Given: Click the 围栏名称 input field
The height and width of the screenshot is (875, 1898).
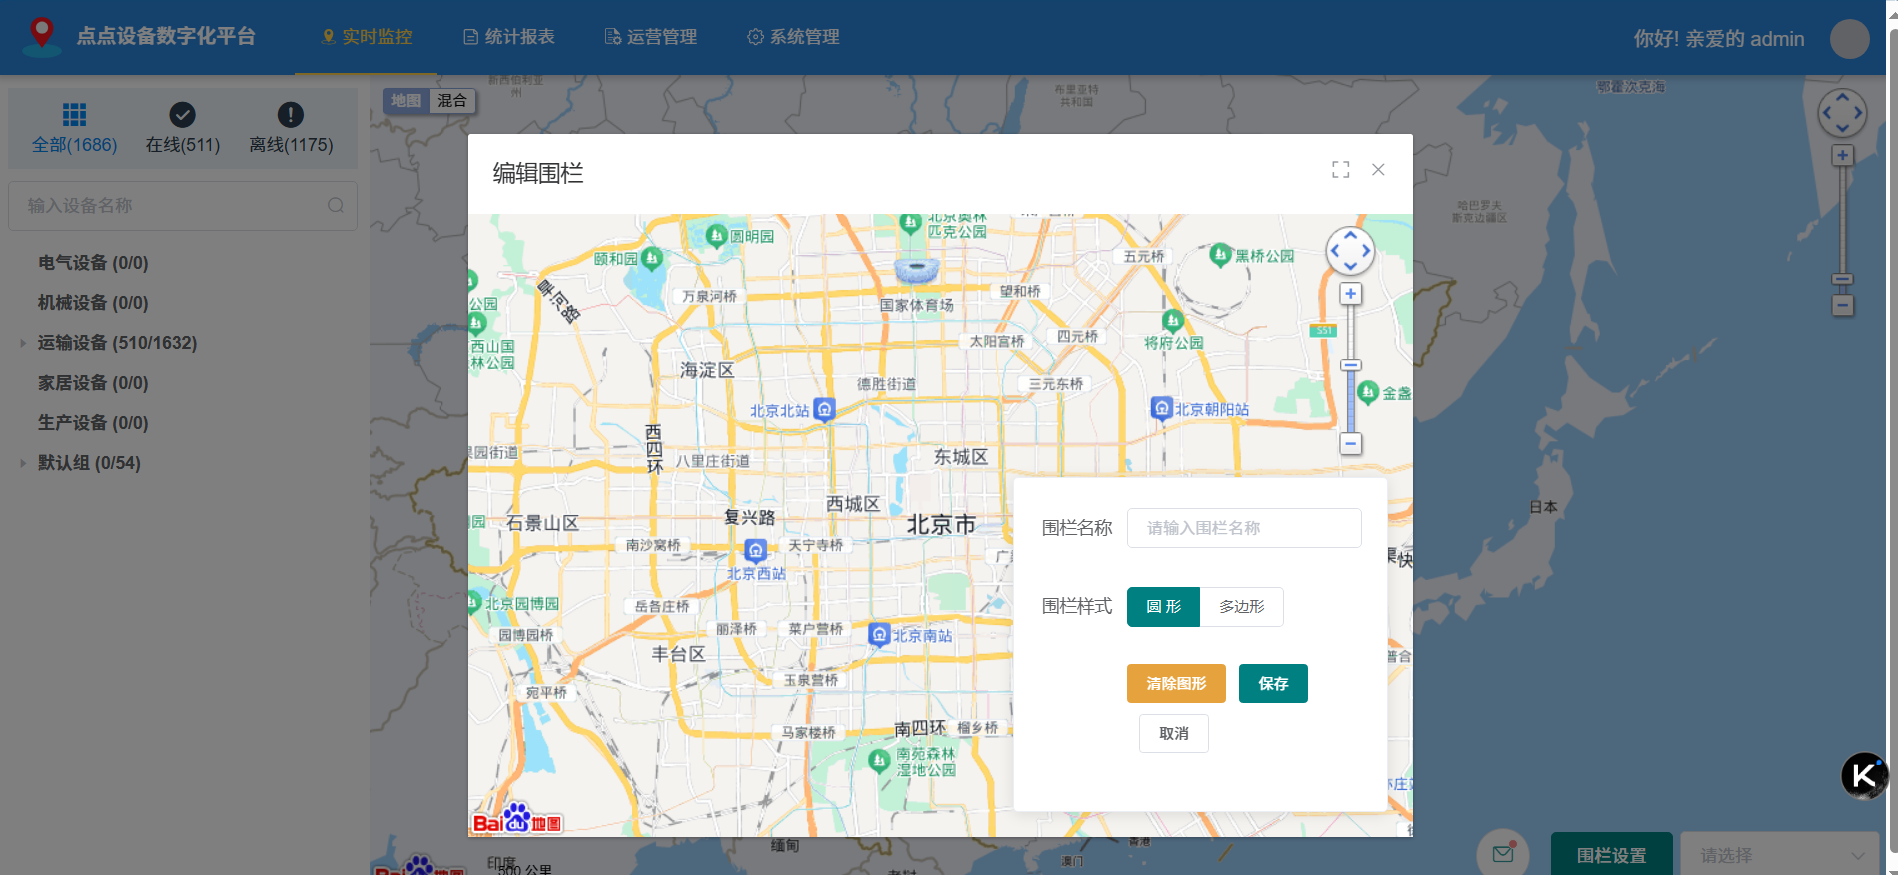Looking at the screenshot, I should coord(1244,528).
